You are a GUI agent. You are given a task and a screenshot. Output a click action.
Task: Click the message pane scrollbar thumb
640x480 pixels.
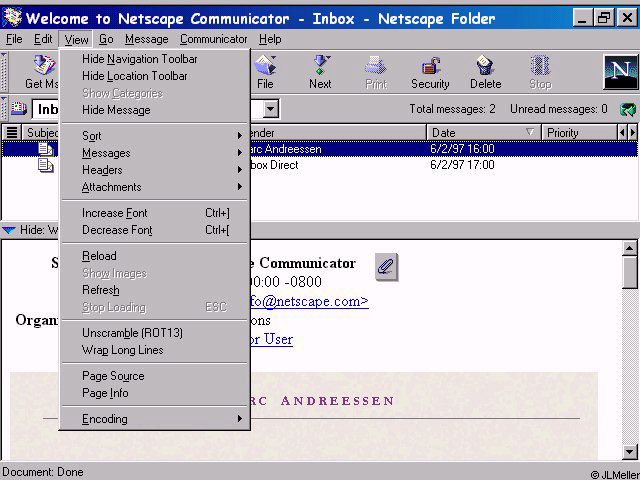tap(629, 273)
